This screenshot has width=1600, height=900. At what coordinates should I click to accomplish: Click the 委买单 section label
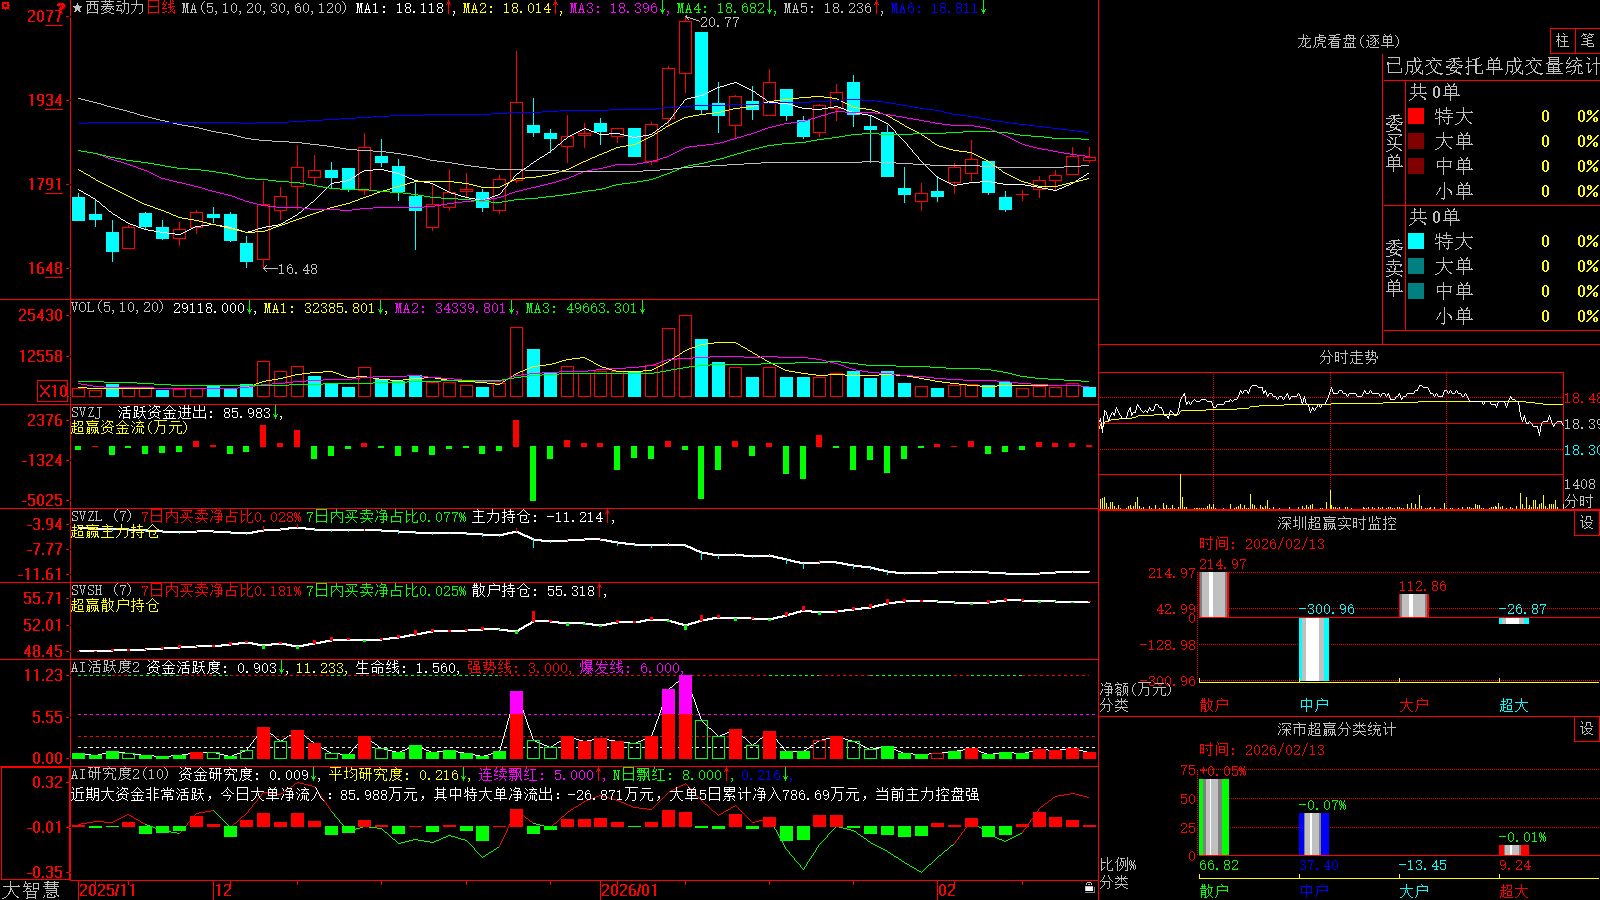point(1394,141)
